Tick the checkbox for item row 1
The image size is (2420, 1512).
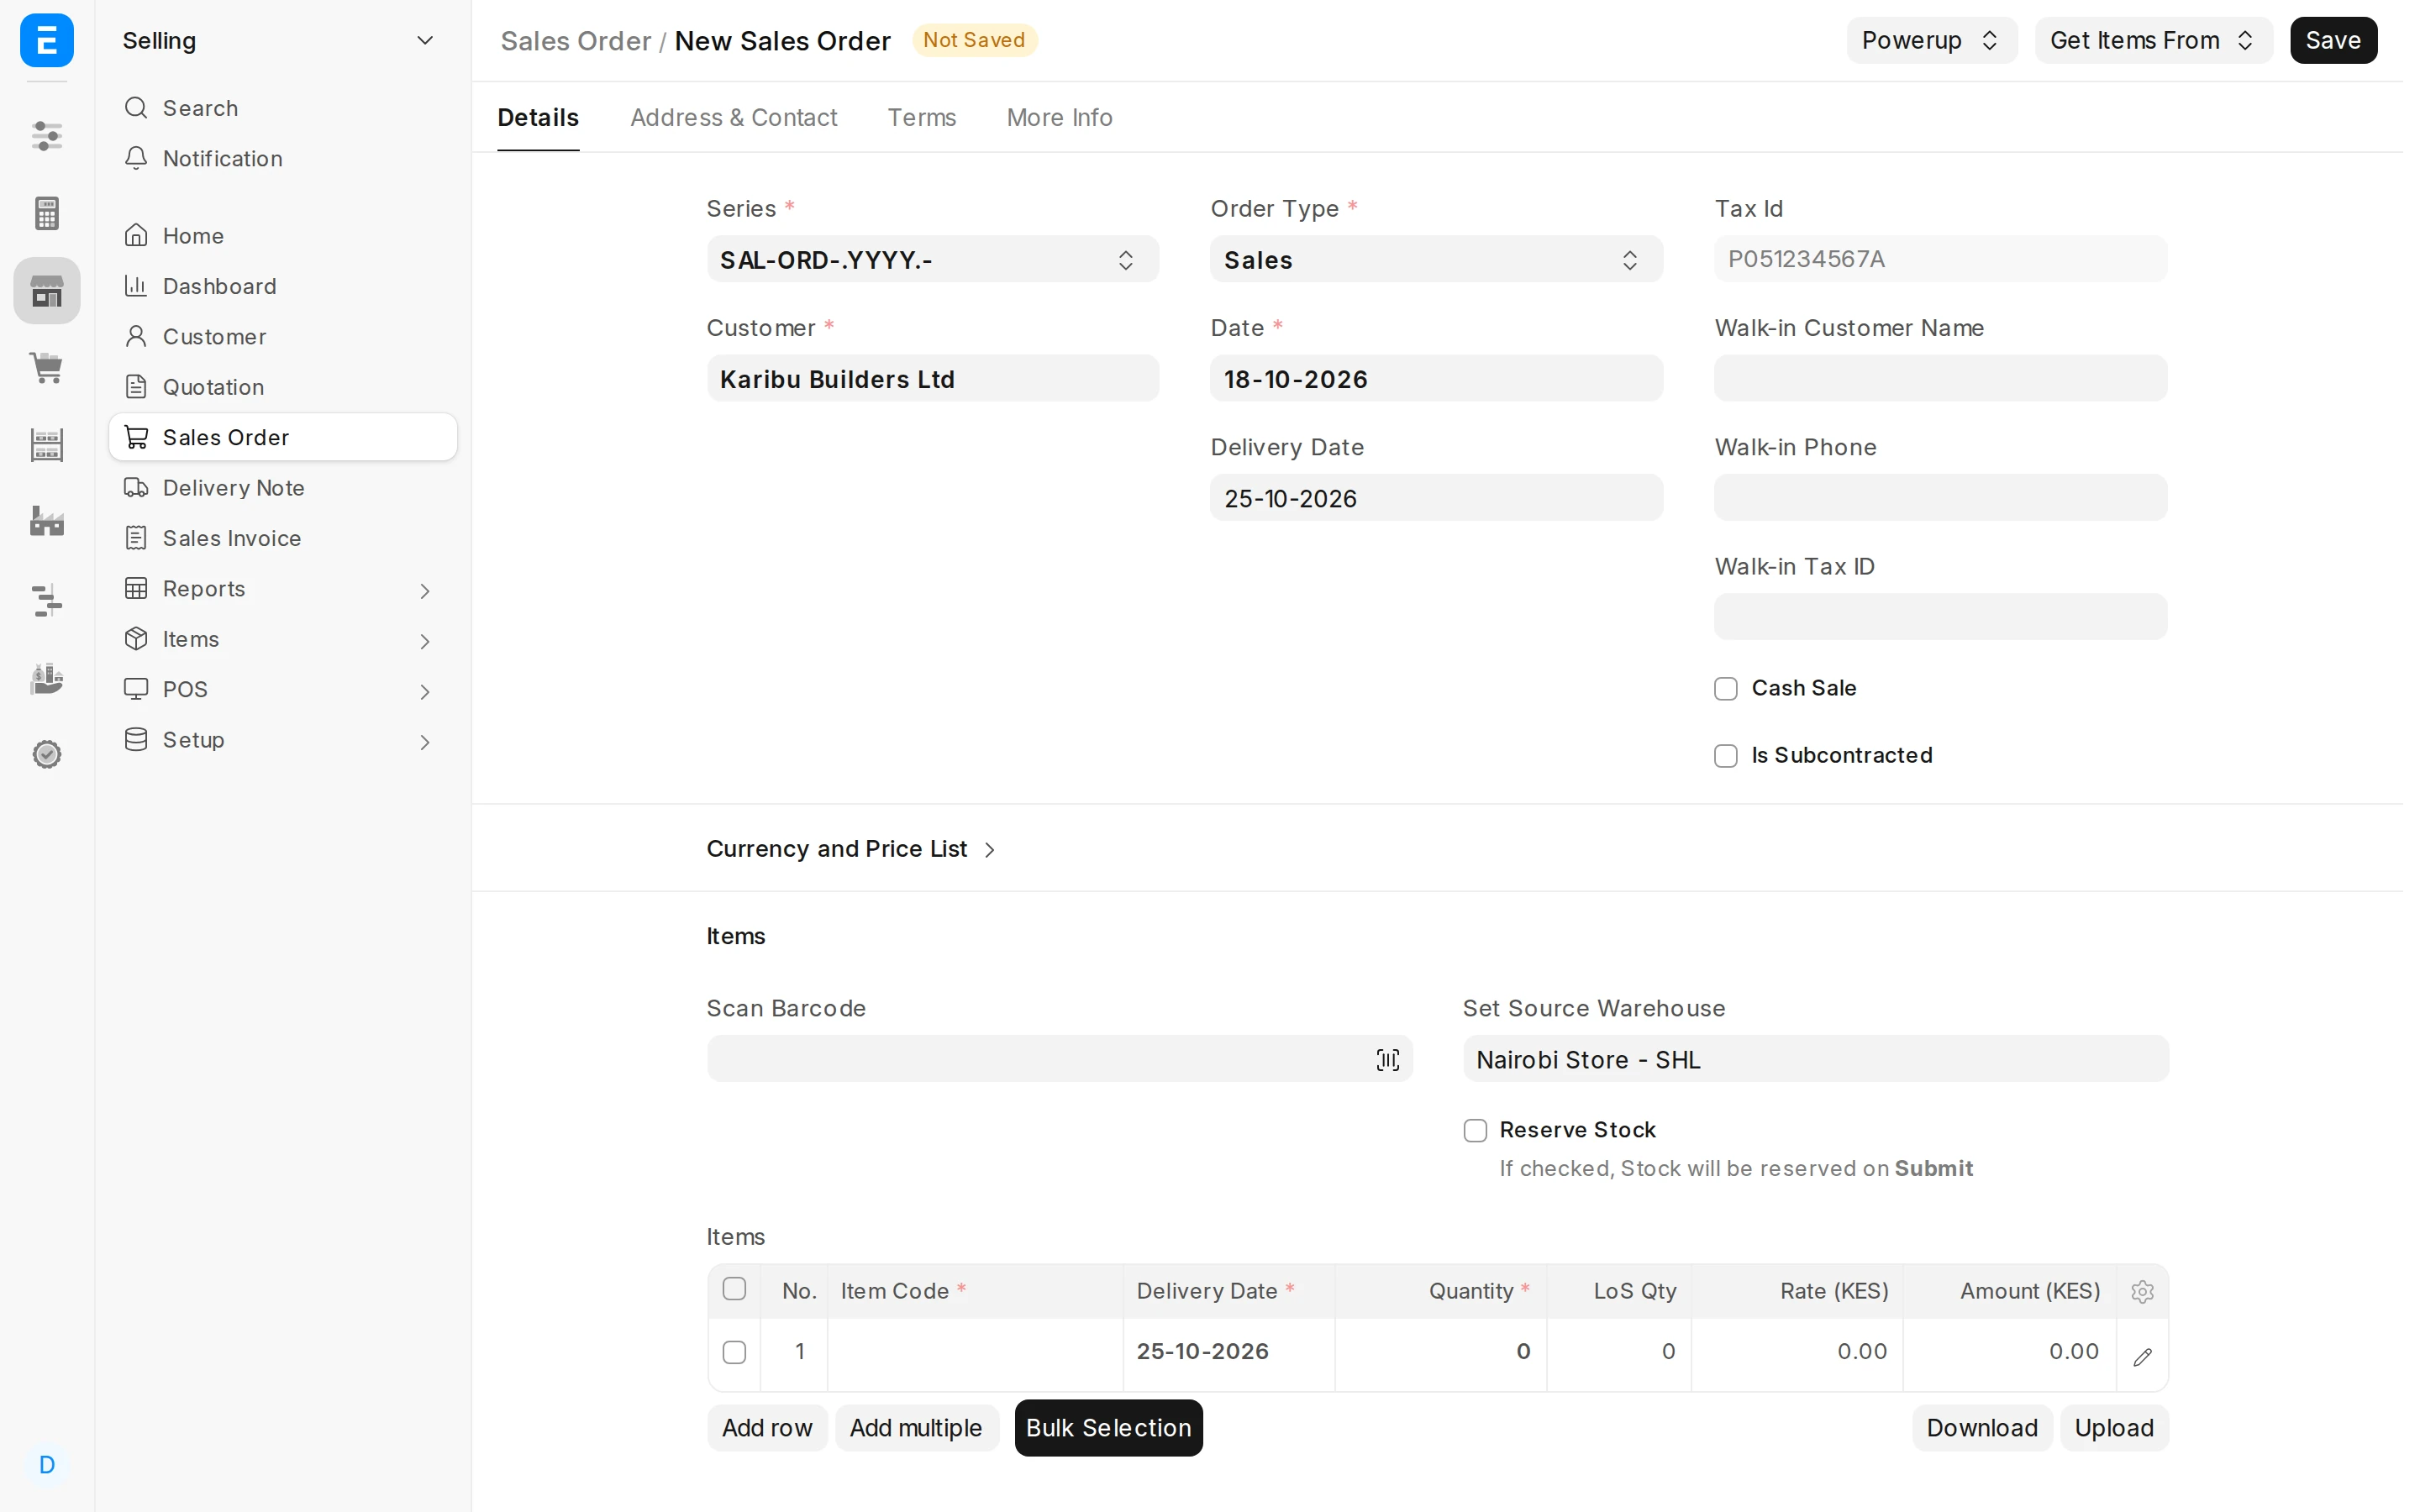click(734, 1352)
